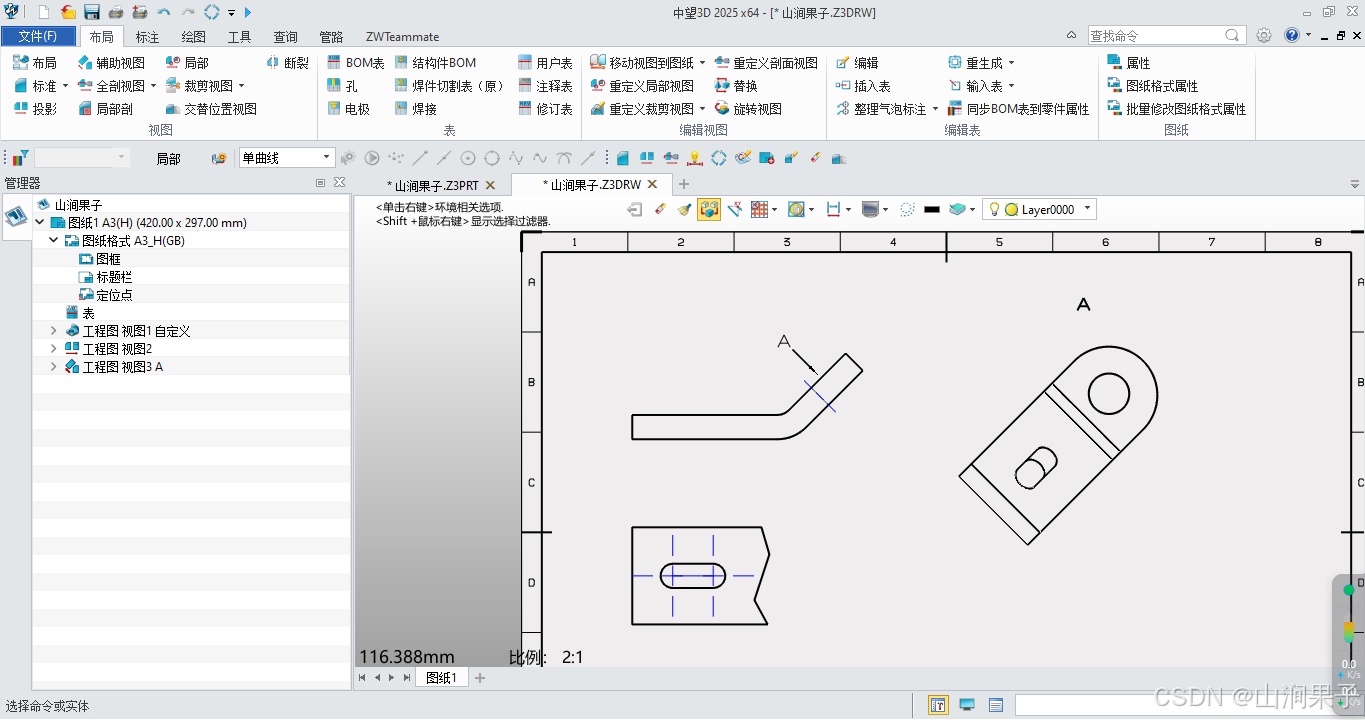
Task: Click the 孔 hole table tool
Action: pos(342,86)
